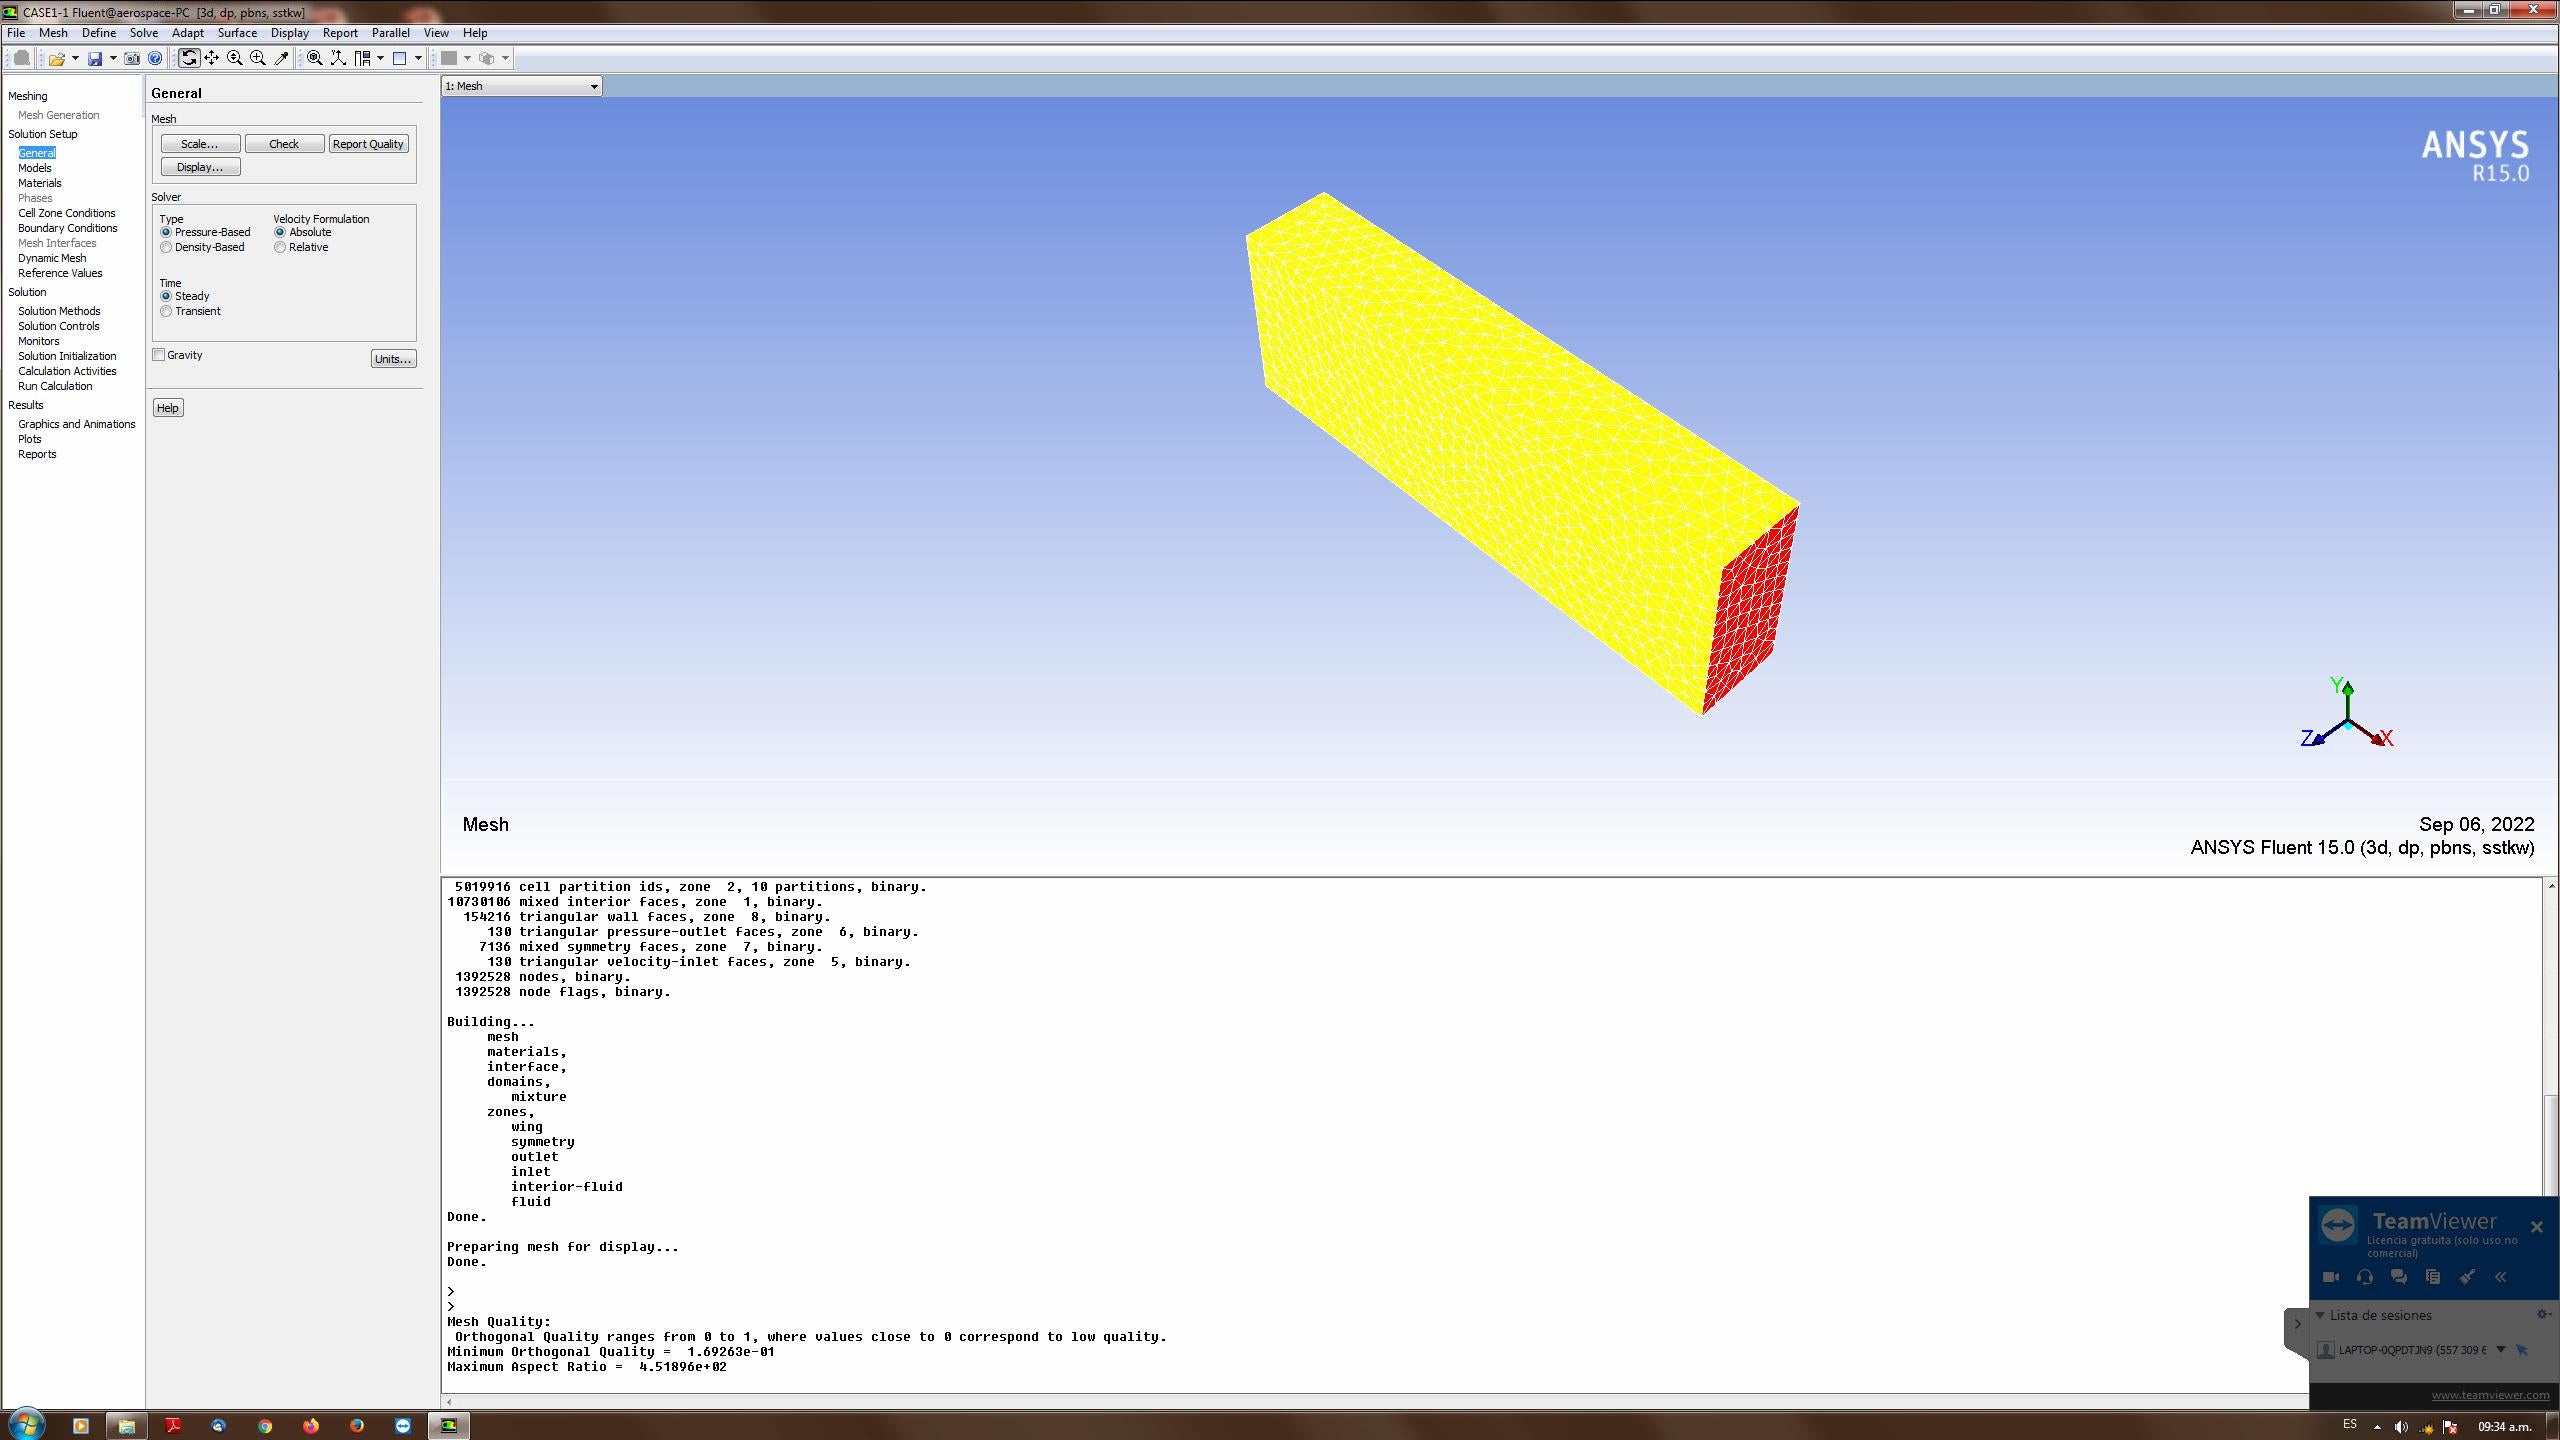This screenshot has height=1440, width=2560.
Task: Click the save picture camera icon
Action: point(132,58)
